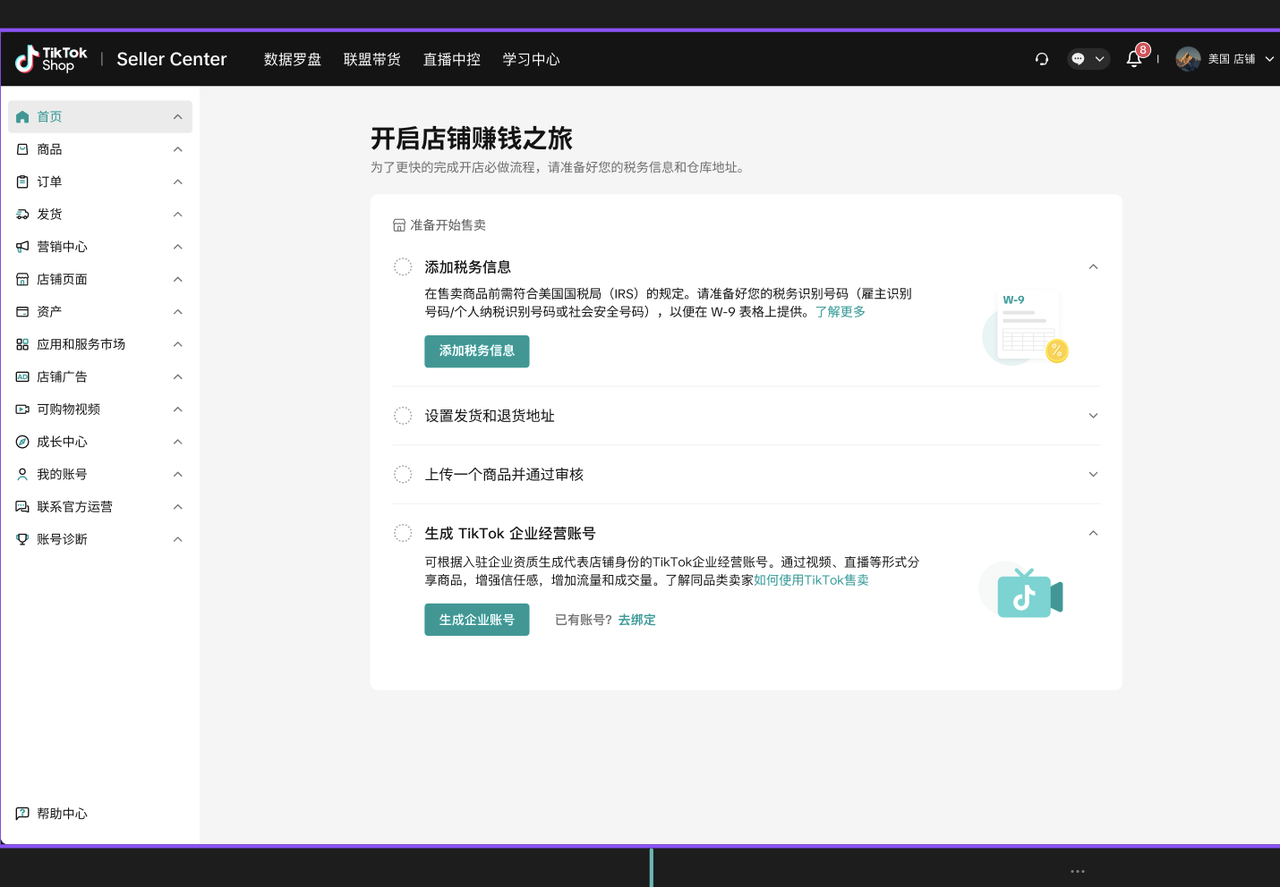This screenshot has width=1280, height=887.
Task: Click the 成长中心 compass icon
Action: tap(22, 442)
